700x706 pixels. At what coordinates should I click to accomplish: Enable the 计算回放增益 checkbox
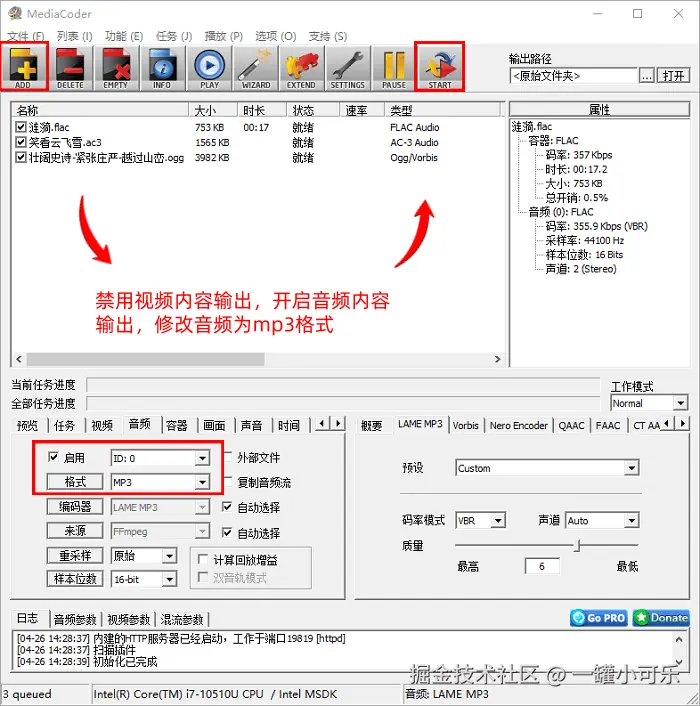click(203, 559)
